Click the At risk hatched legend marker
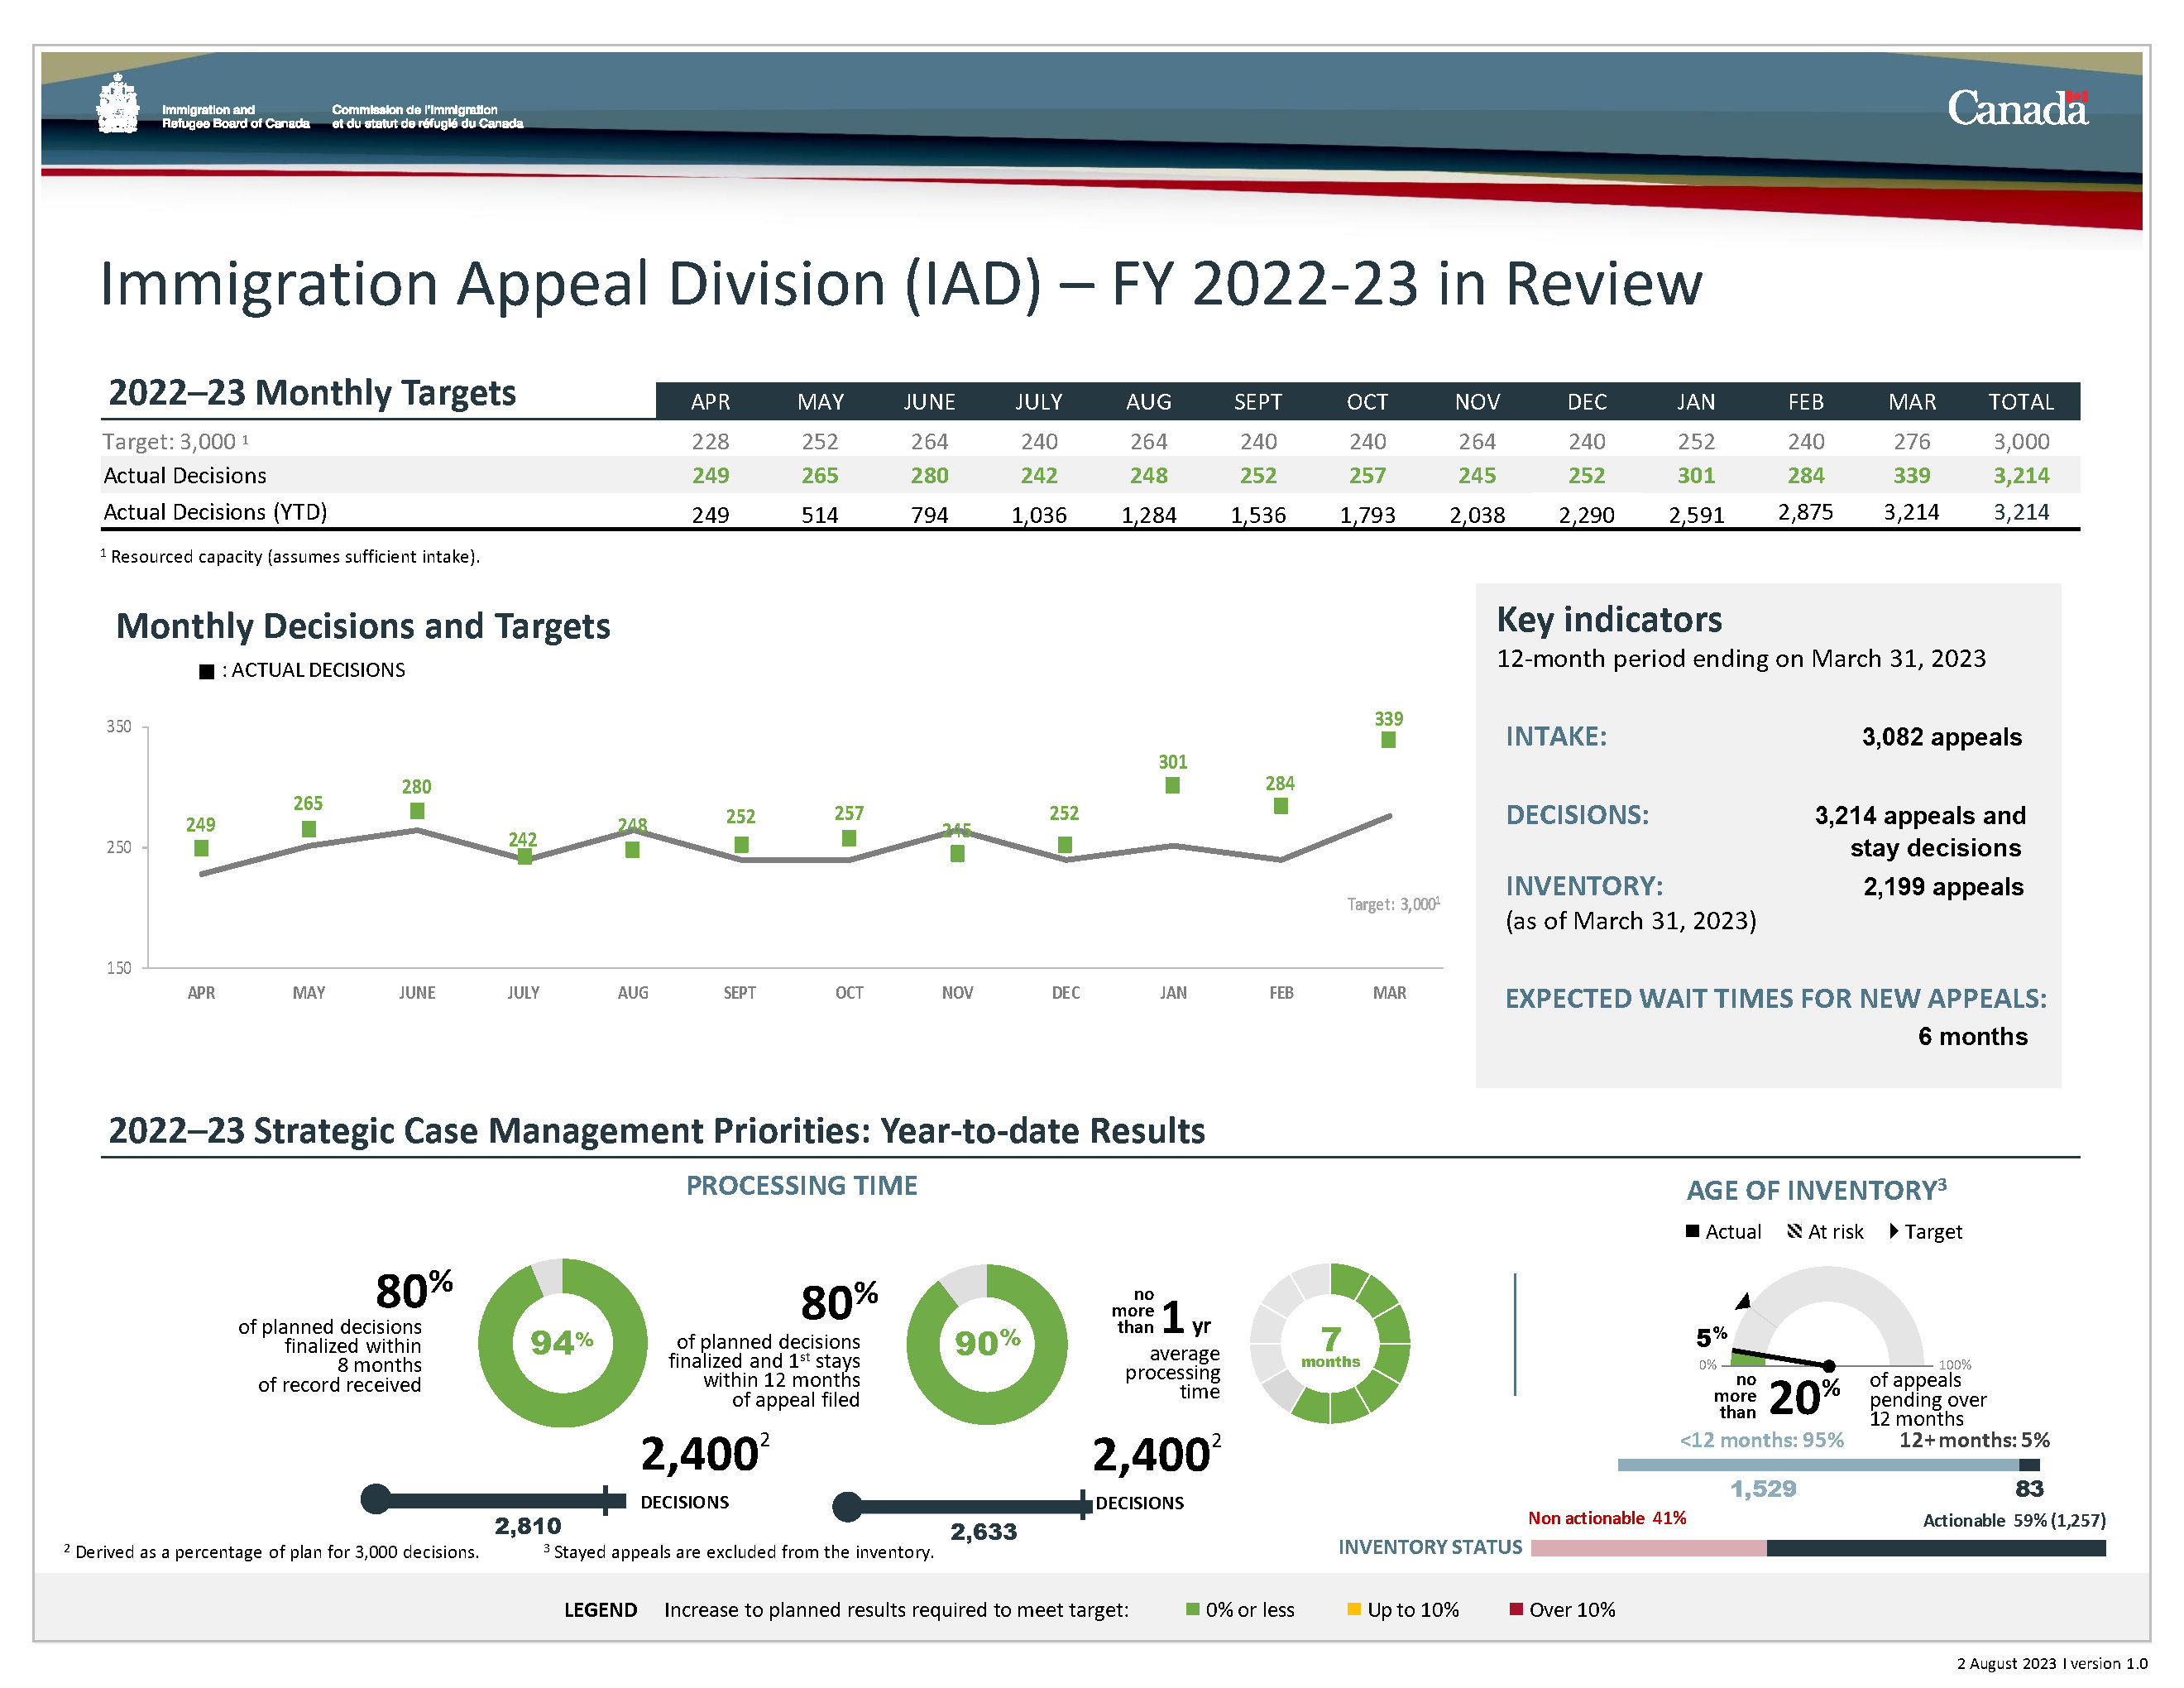Image resolution: width=2184 pixels, height=1688 pixels. pos(1794,1231)
